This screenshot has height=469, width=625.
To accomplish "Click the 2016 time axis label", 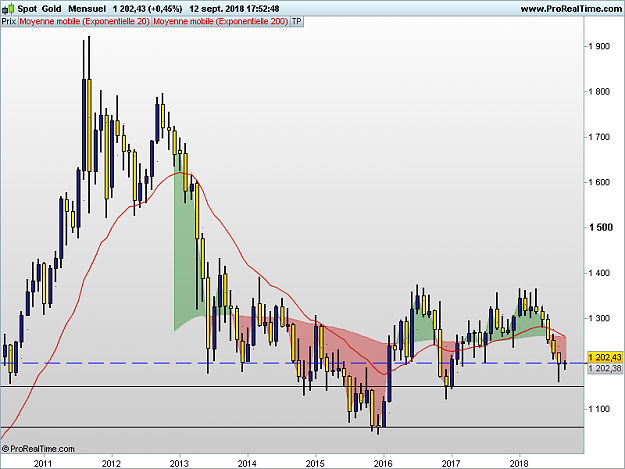I will (383, 463).
